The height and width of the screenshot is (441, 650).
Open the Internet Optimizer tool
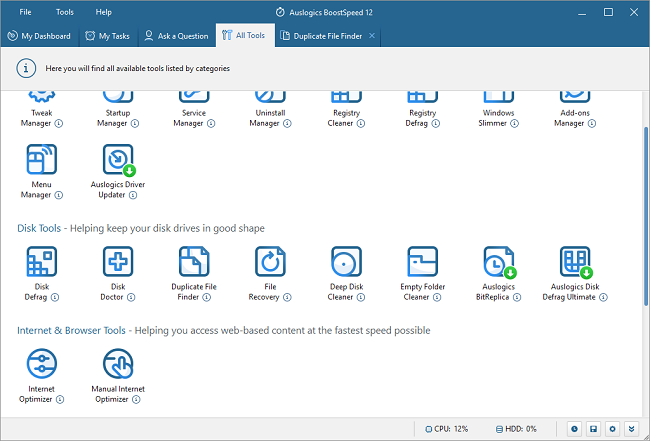[41, 363]
